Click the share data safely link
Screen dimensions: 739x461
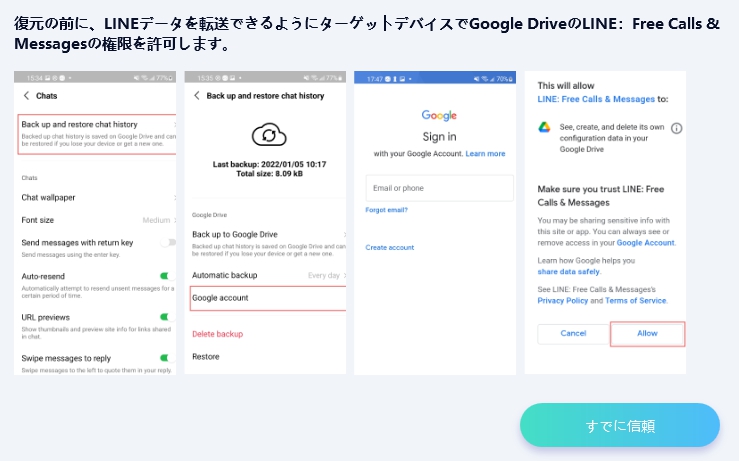pyautogui.click(x=568, y=272)
